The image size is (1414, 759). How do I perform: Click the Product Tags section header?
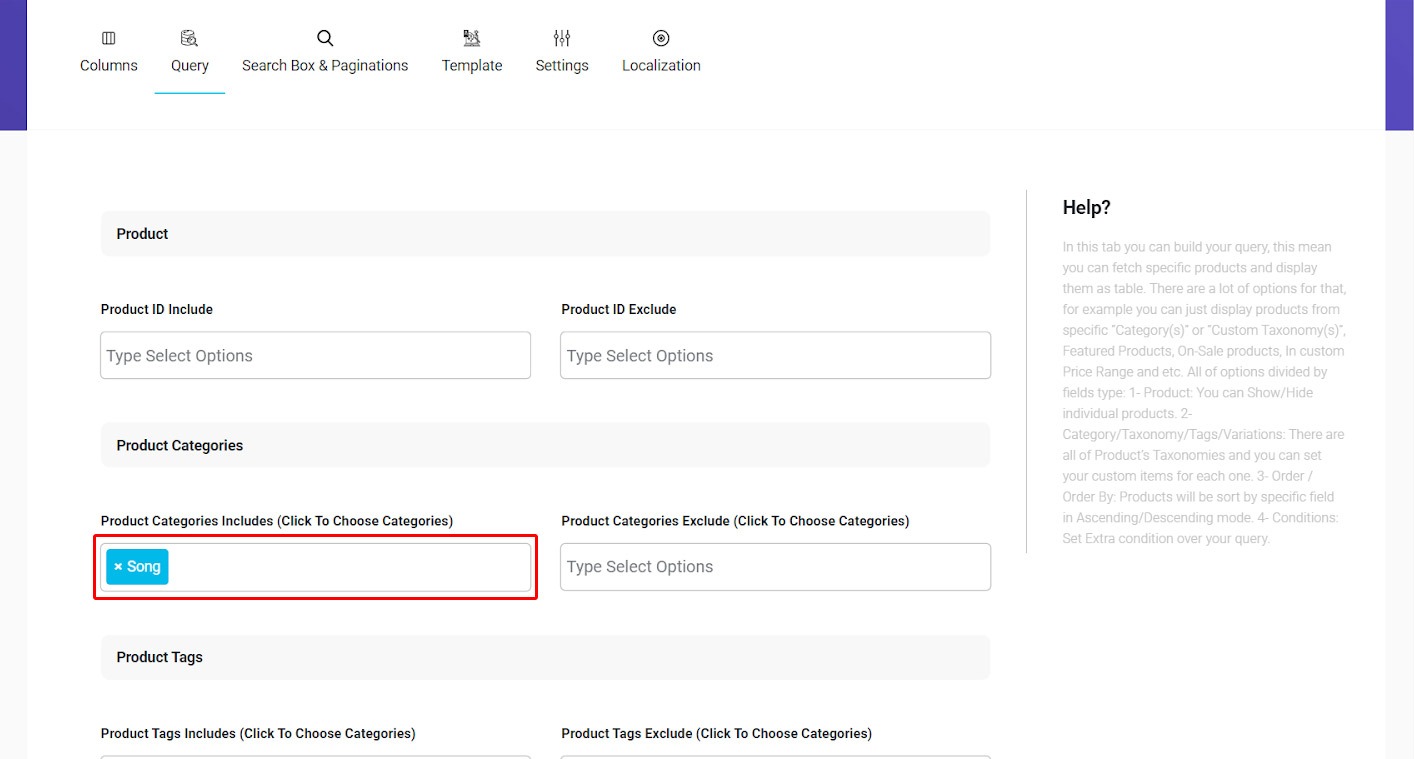tap(545, 657)
